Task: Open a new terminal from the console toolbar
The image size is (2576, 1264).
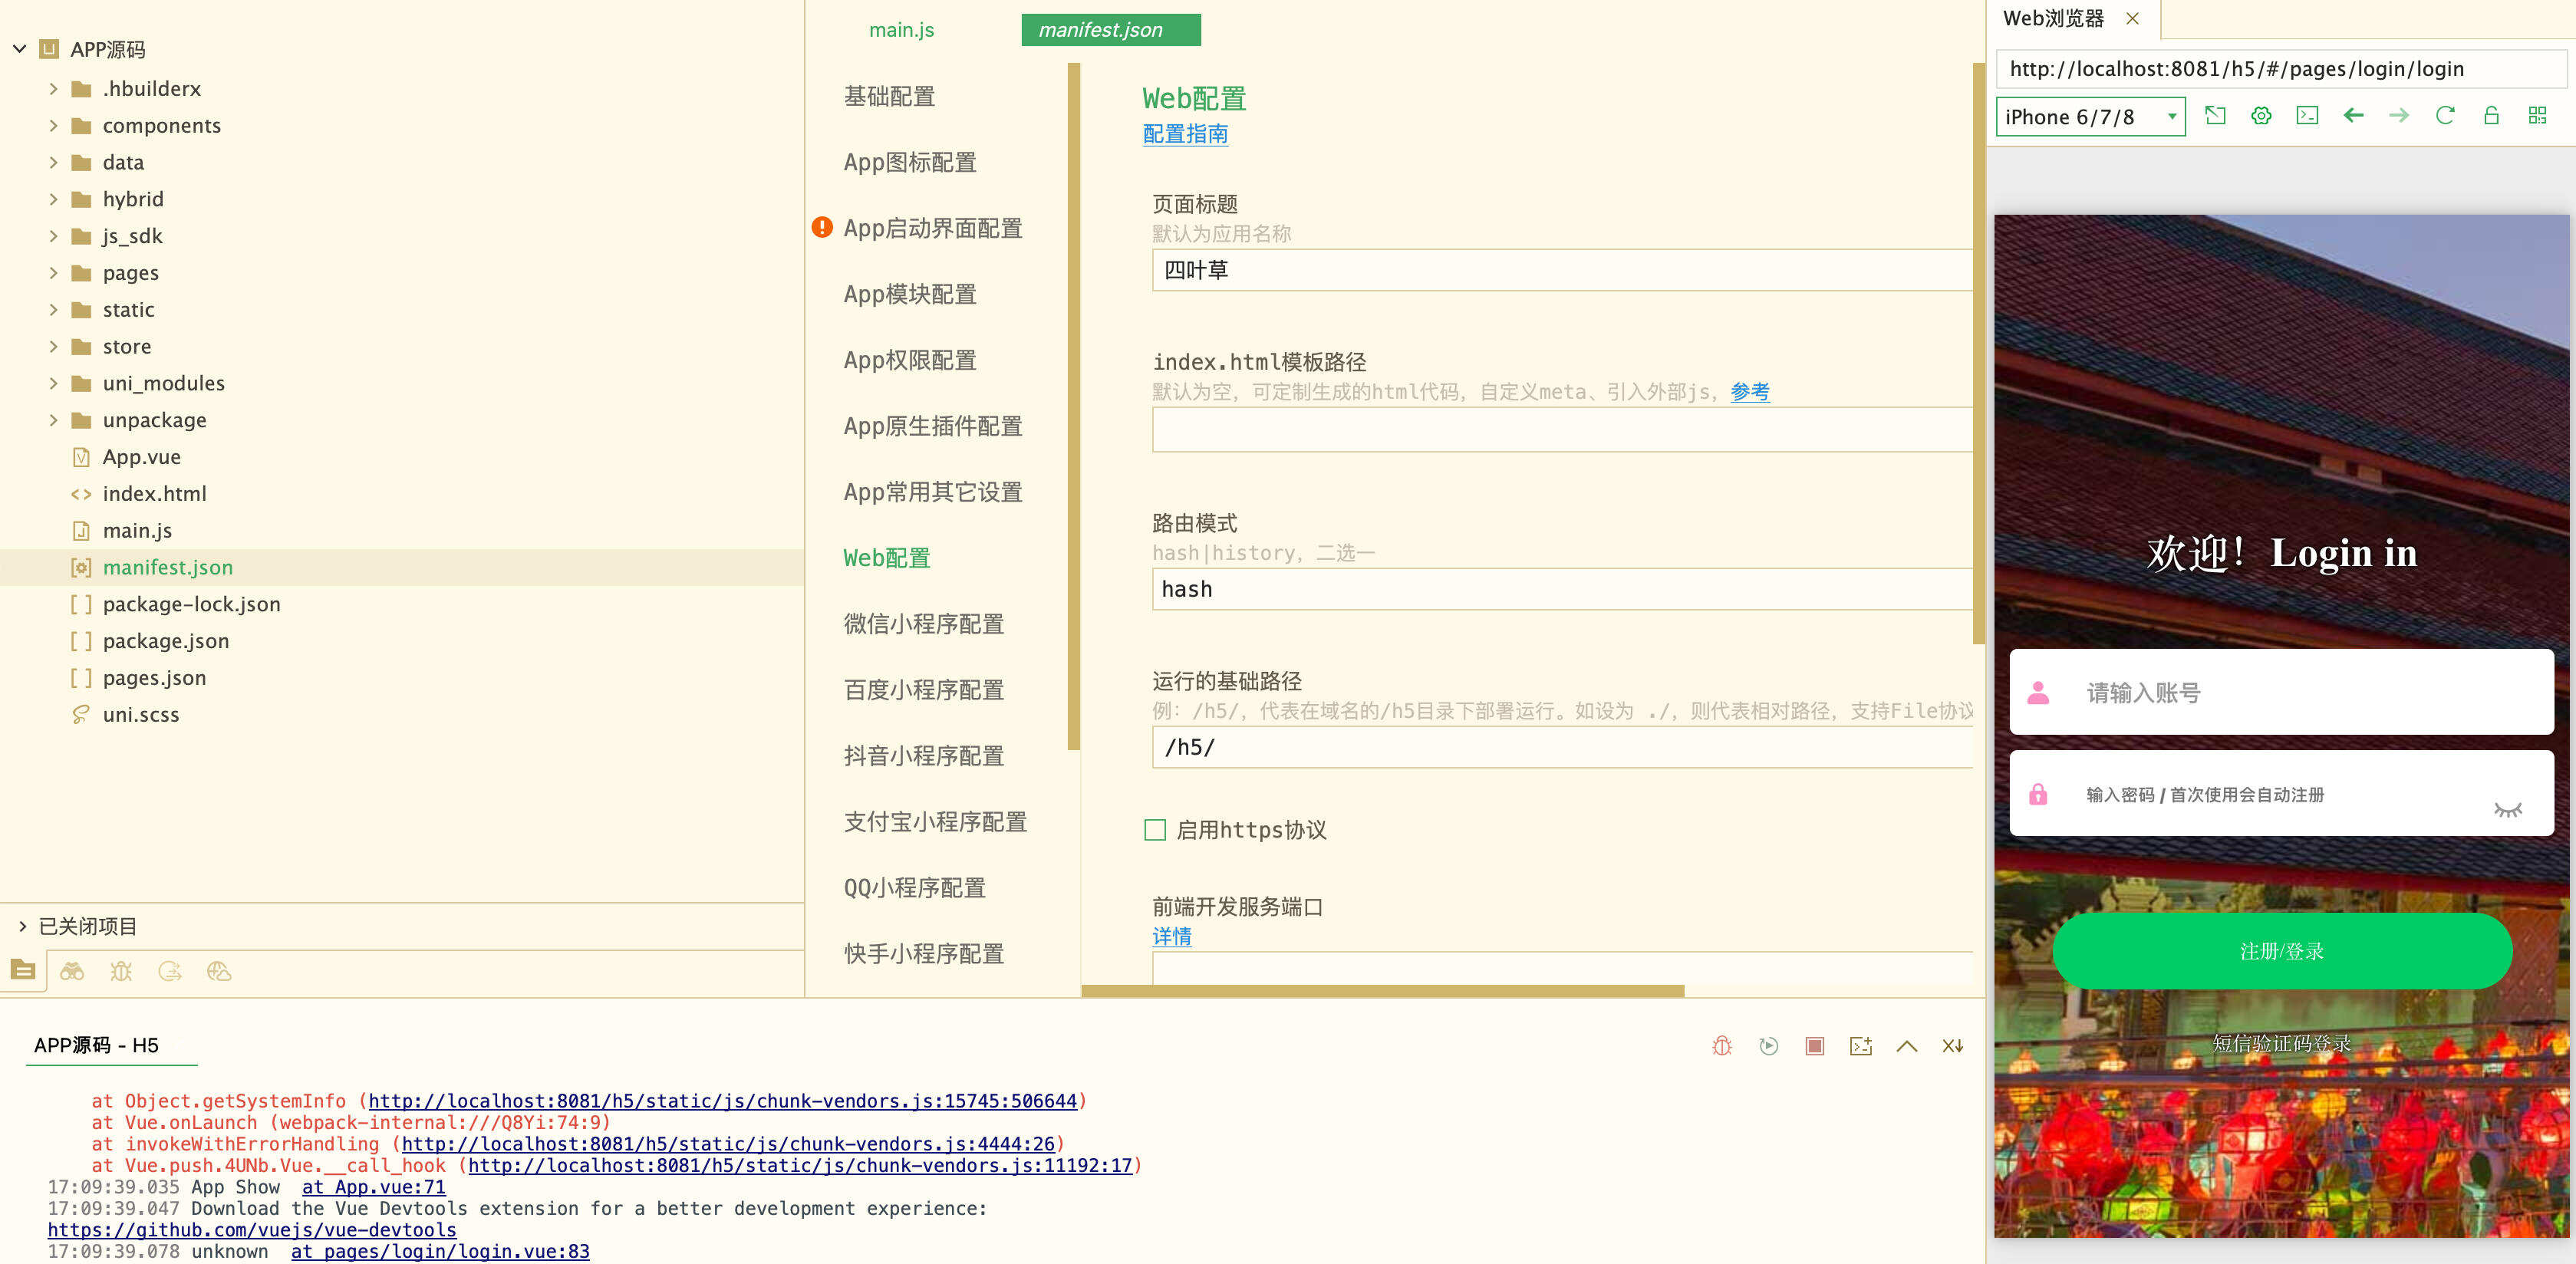Action: (1860, 1045)
